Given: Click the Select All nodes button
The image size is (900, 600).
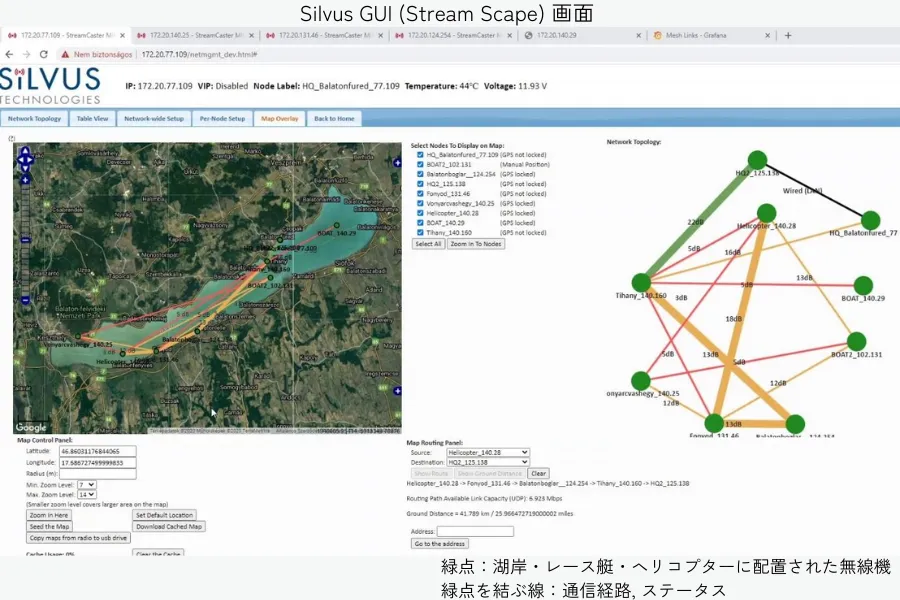Looking at the screenshot, I should [x=428, y=244].
